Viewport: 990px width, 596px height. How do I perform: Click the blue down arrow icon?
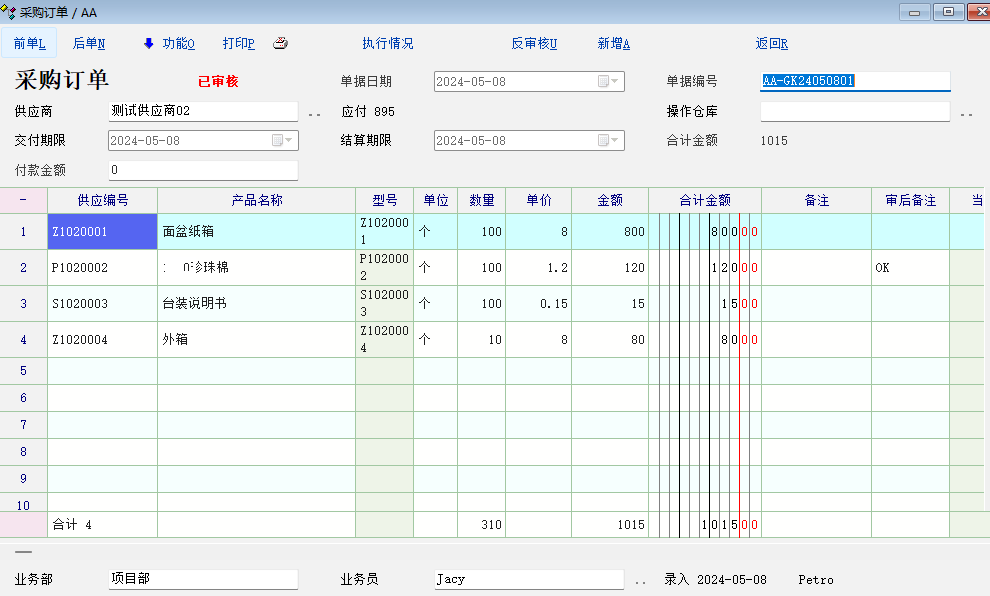click(x=149, y=43)
